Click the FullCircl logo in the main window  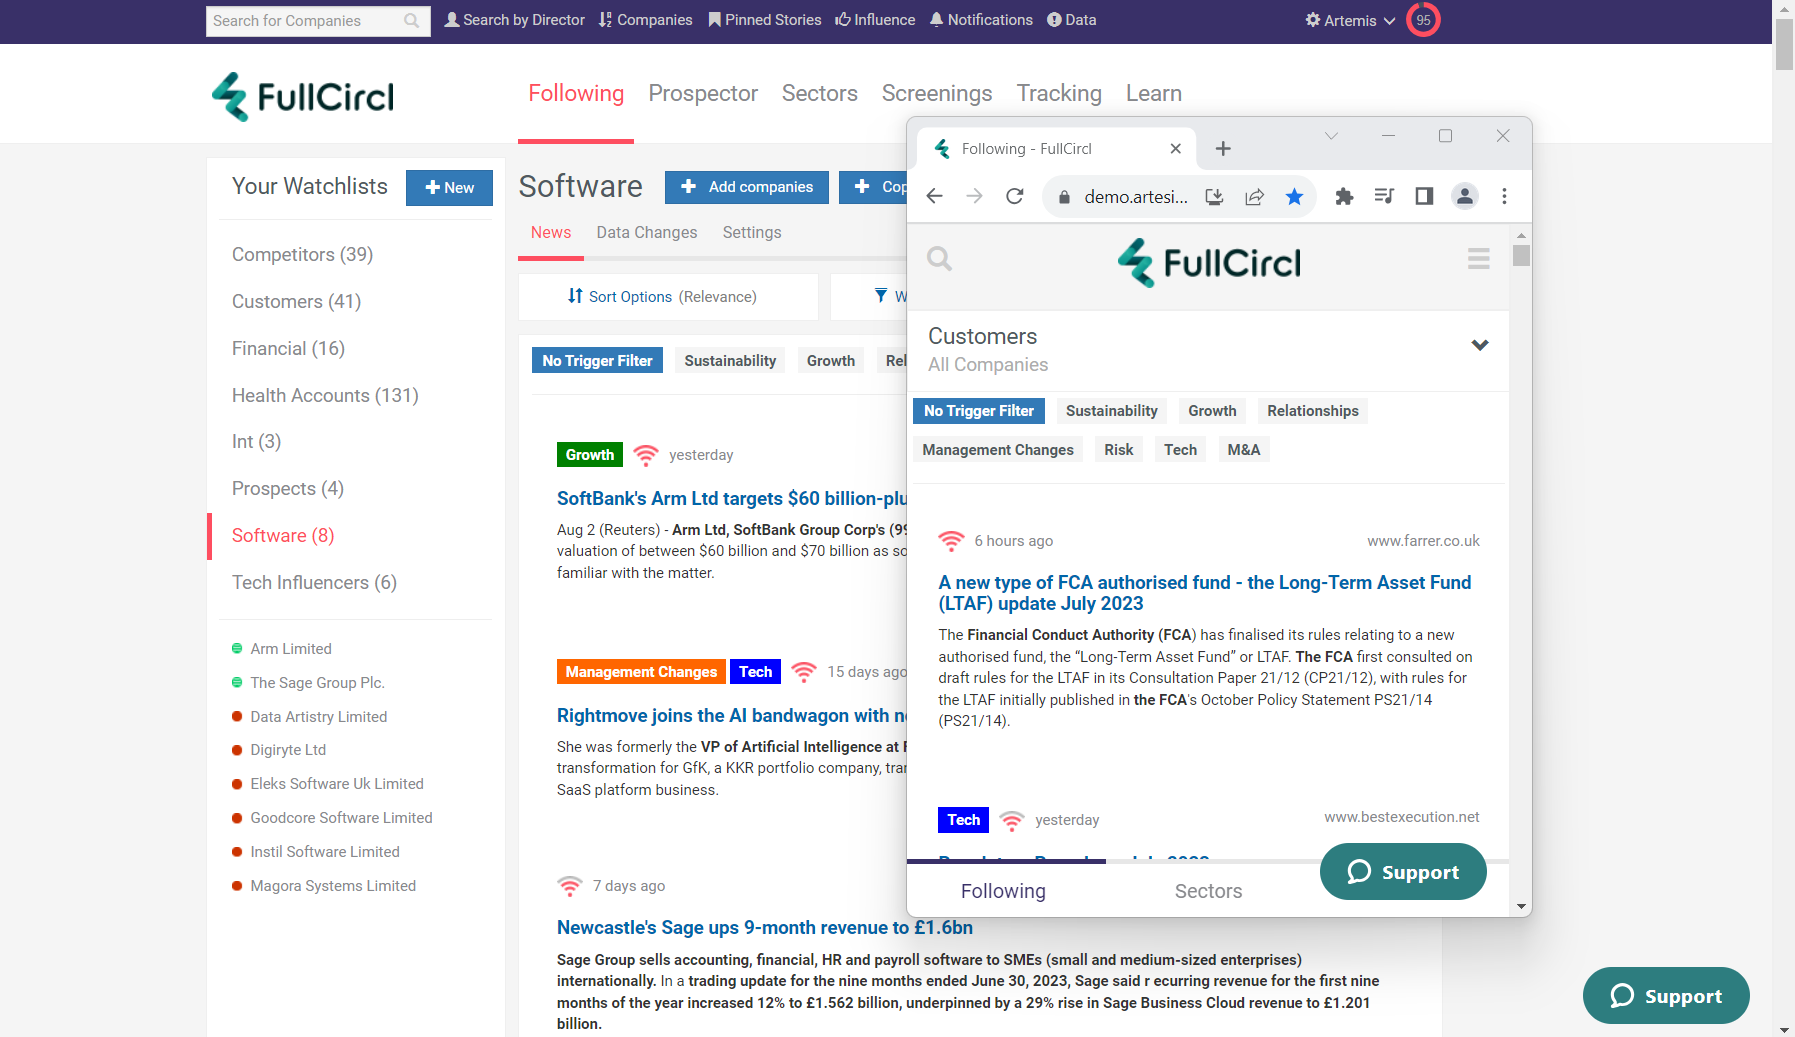303,96
